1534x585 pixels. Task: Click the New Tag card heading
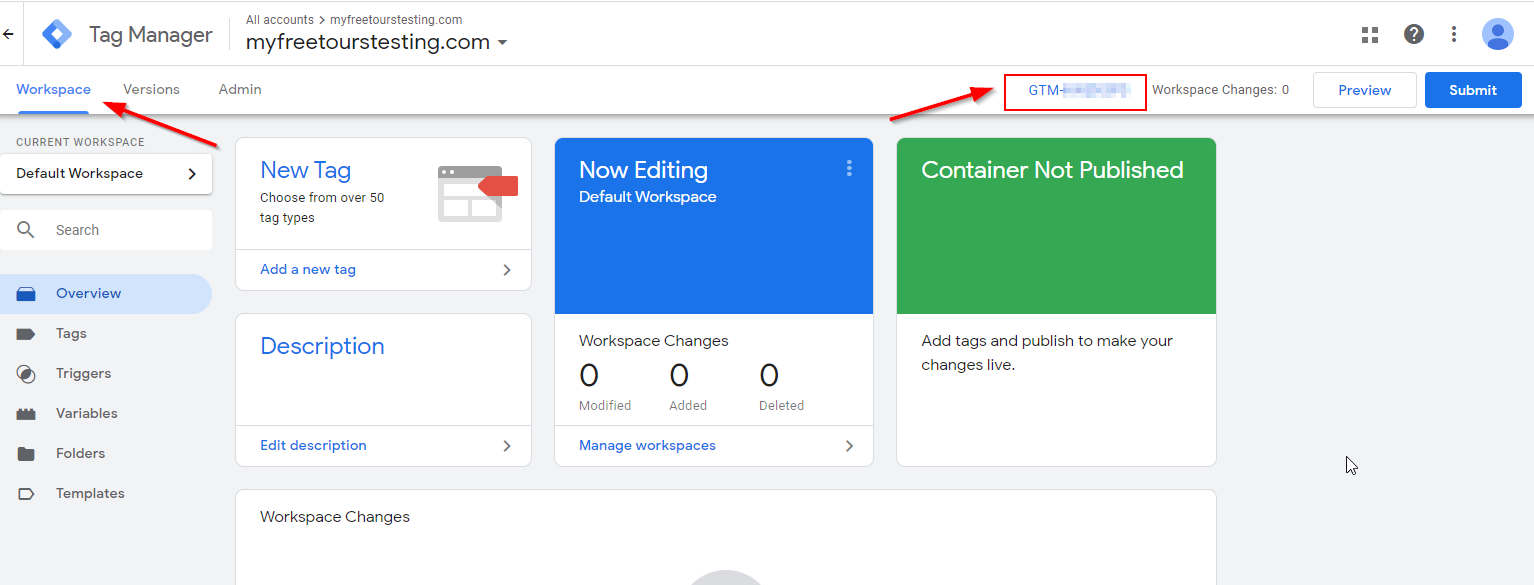pyautogui.click(x=305, y=170)
